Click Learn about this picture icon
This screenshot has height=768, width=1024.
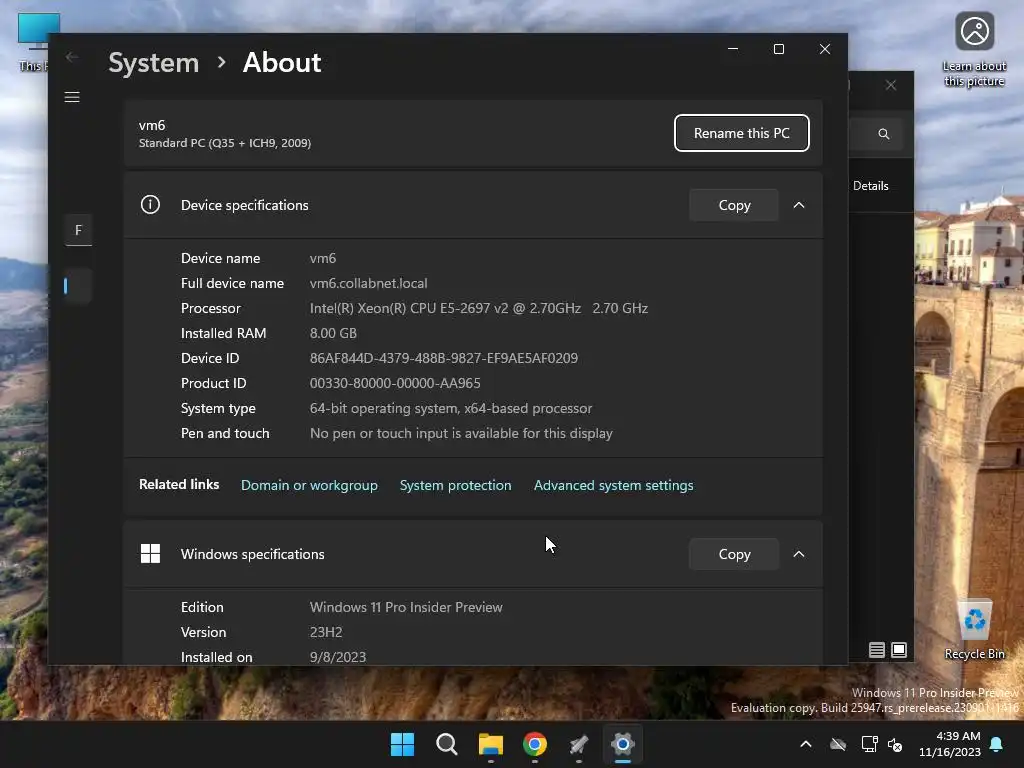click(974, 50)
